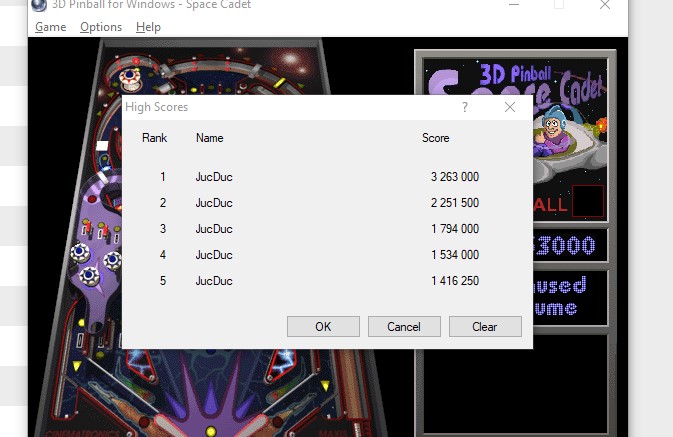The width and height of the screenshot is (673, 437).
Task: Open the Help menu
Action: click(148, 27)
